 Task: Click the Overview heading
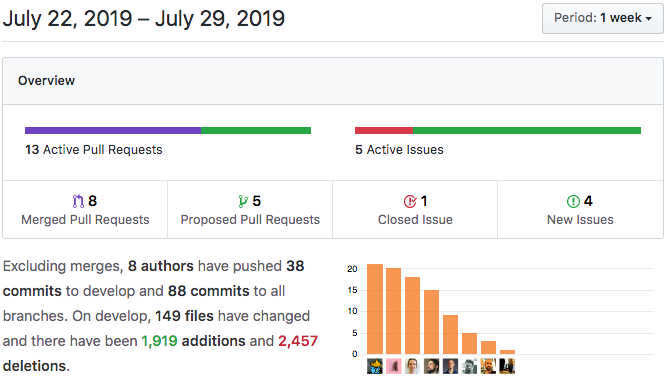pos(46,81)
